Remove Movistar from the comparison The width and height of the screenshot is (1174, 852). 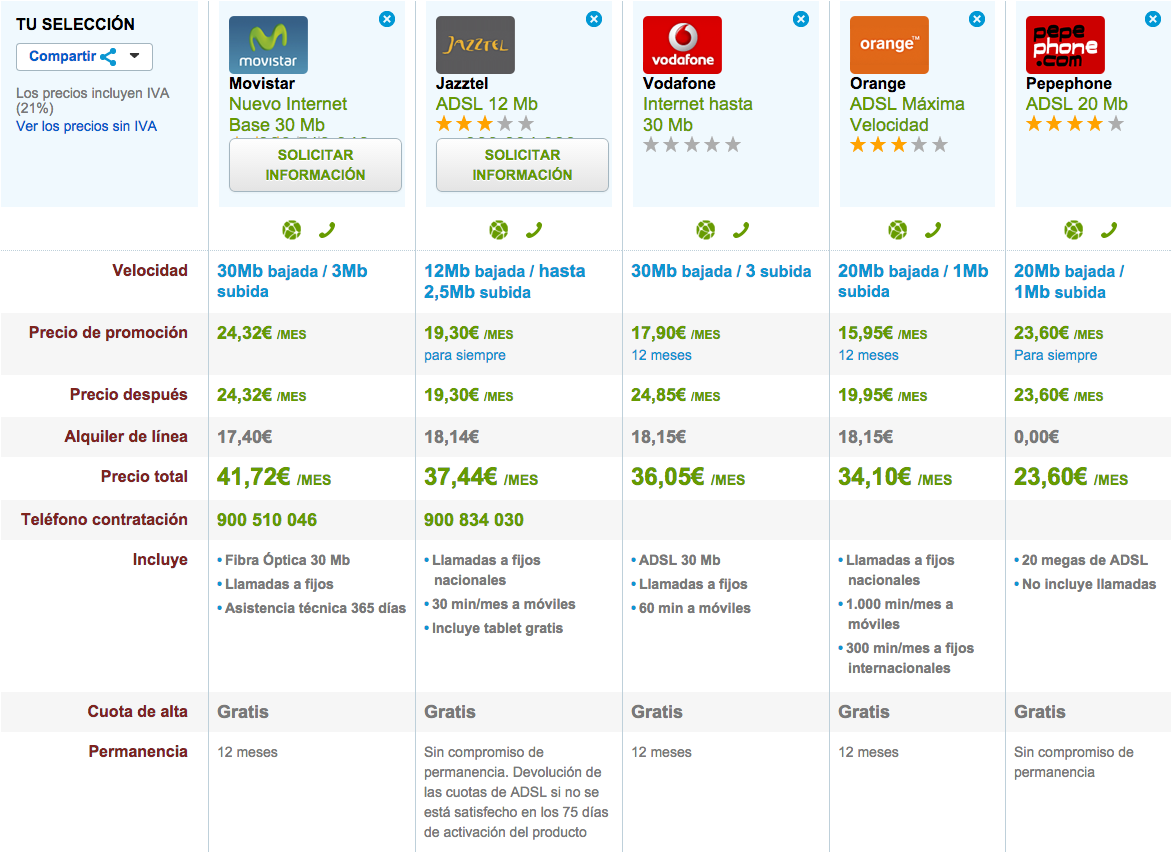click(x=387, y=19)
